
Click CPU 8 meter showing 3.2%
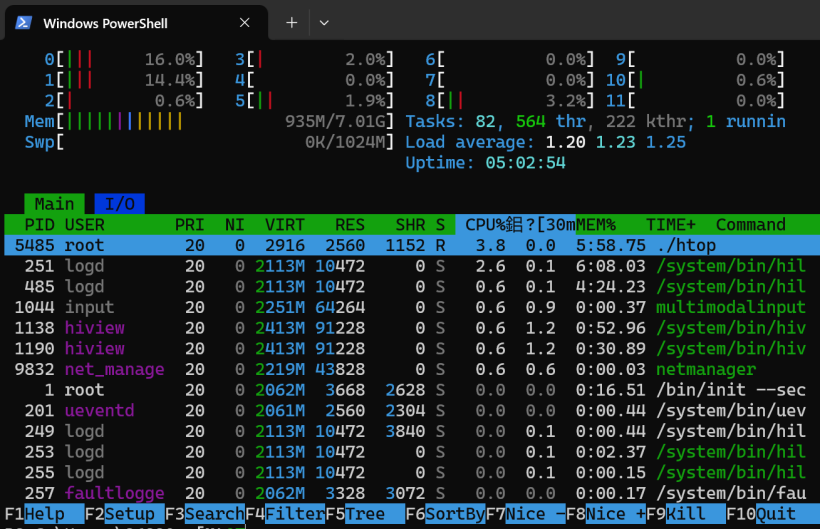(510, 100)
